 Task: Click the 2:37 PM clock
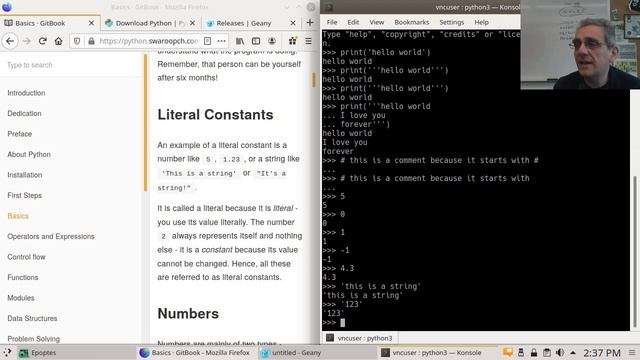point(602,353)
